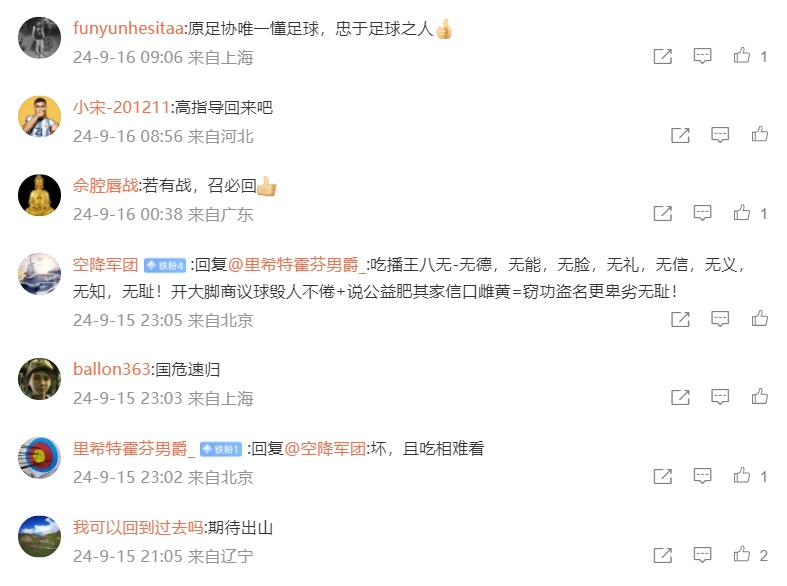This screenshot has width=787, height=586.
Task: Reply to 我可以回到过去吗's comment
Action: [x=702, y=555]
